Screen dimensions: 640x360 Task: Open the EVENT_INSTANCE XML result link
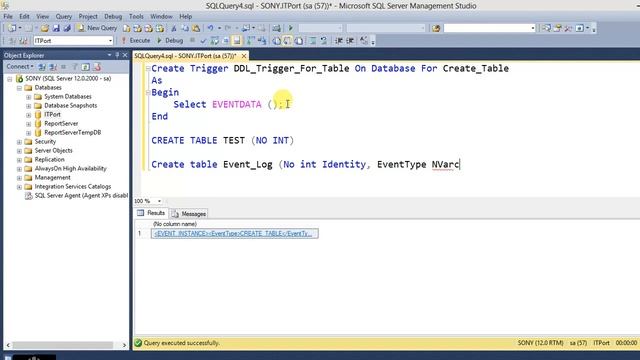[x=233, y=233]
